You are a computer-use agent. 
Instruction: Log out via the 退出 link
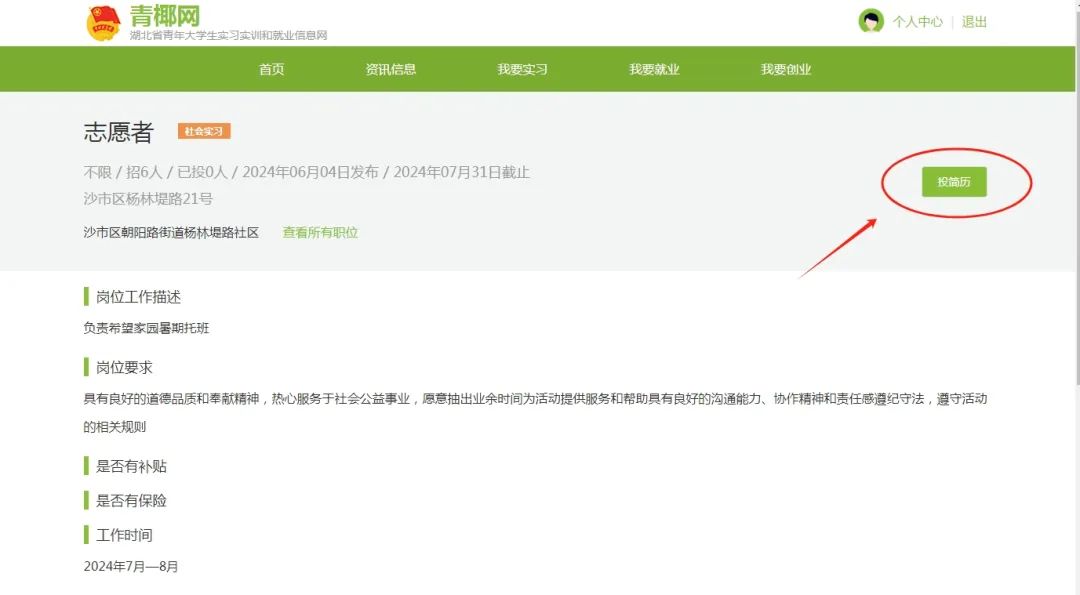click(974, 22)
